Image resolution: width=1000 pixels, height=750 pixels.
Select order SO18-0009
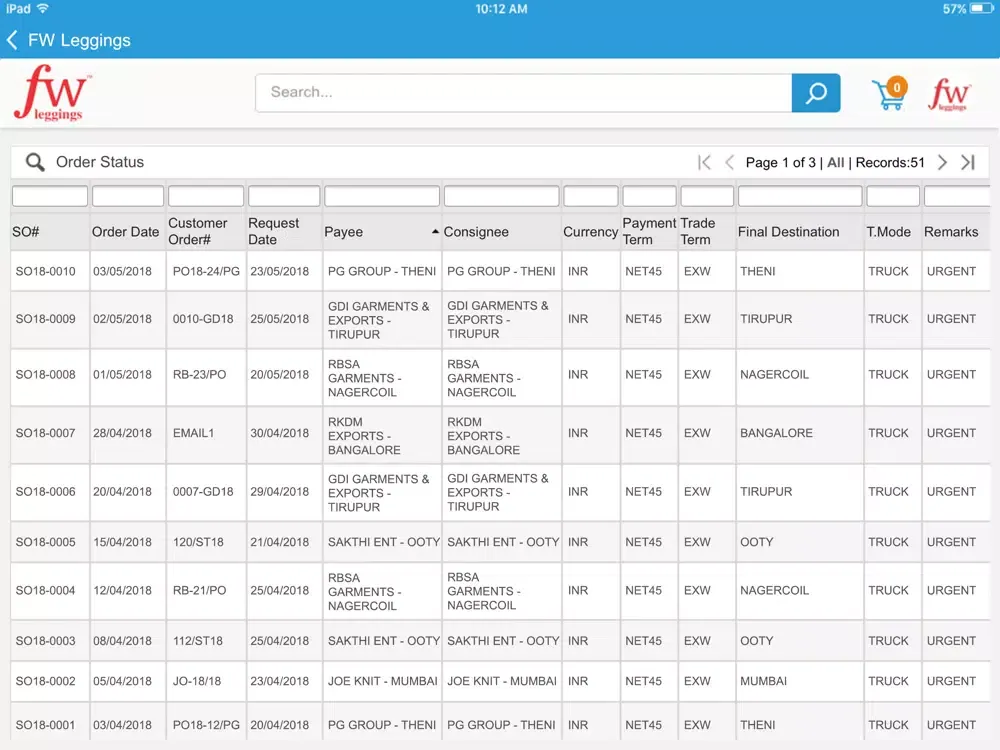(x=45, y=319)
